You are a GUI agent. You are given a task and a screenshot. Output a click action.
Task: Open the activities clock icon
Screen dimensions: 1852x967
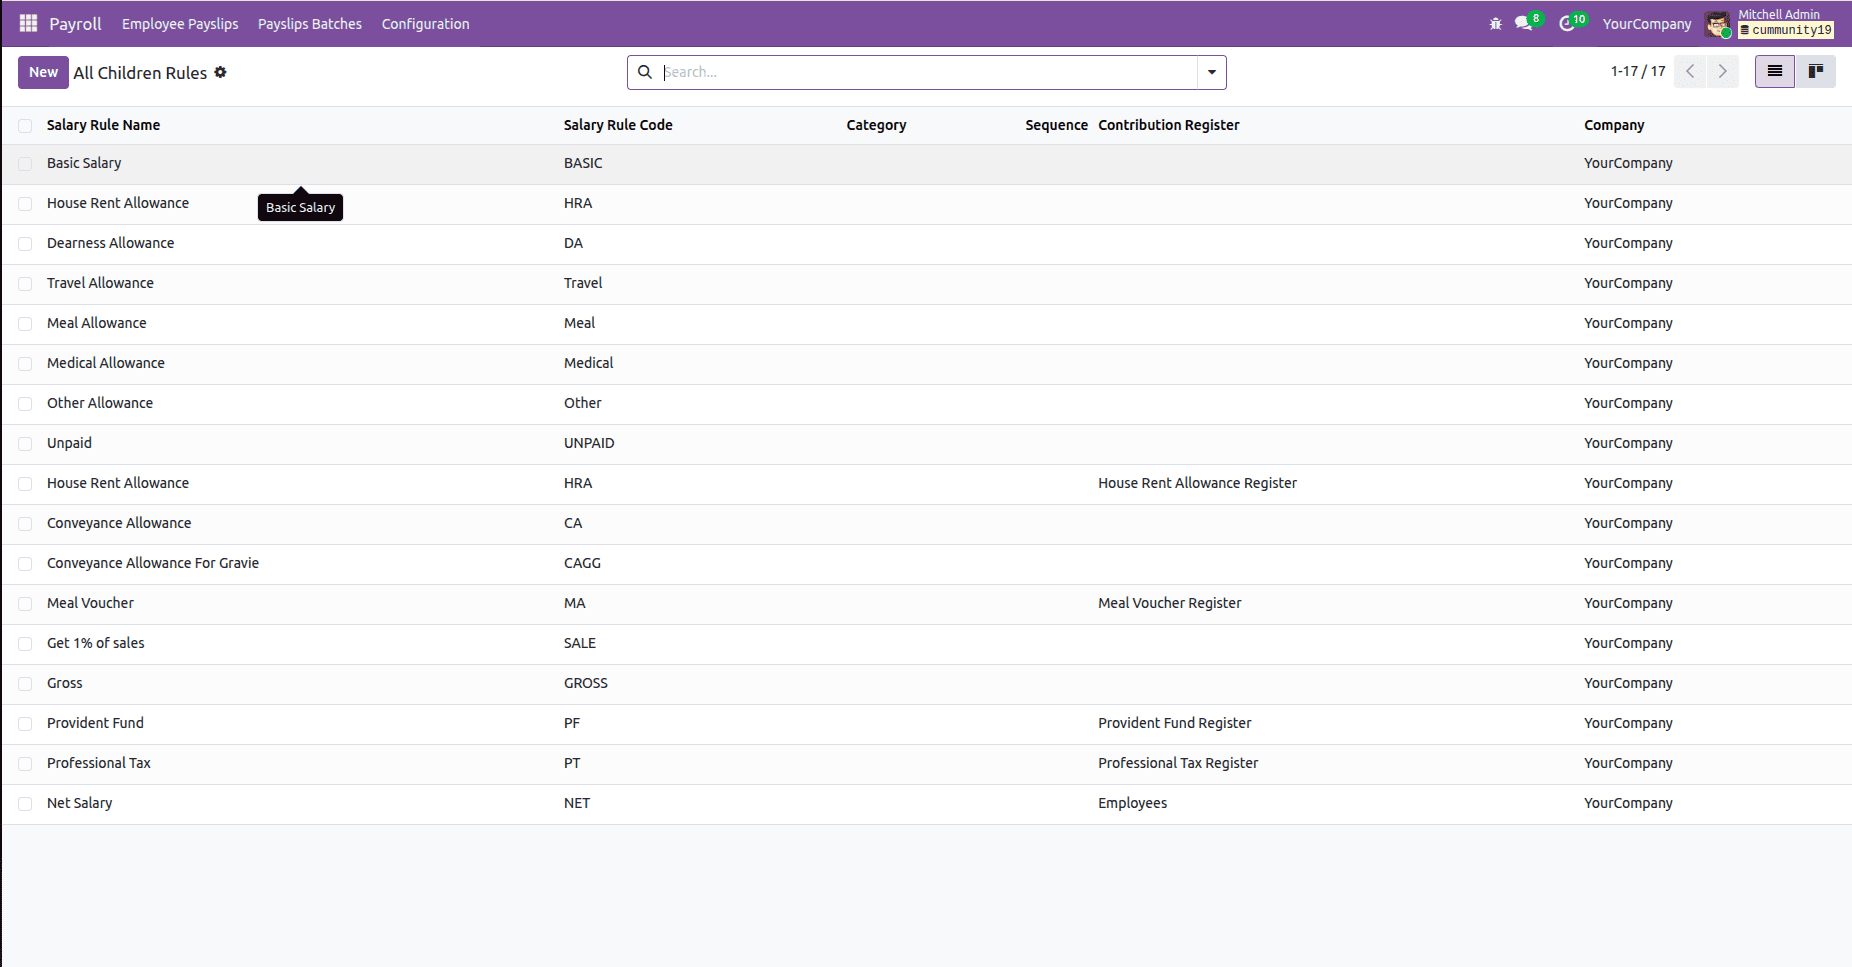tap(1568, 23)
